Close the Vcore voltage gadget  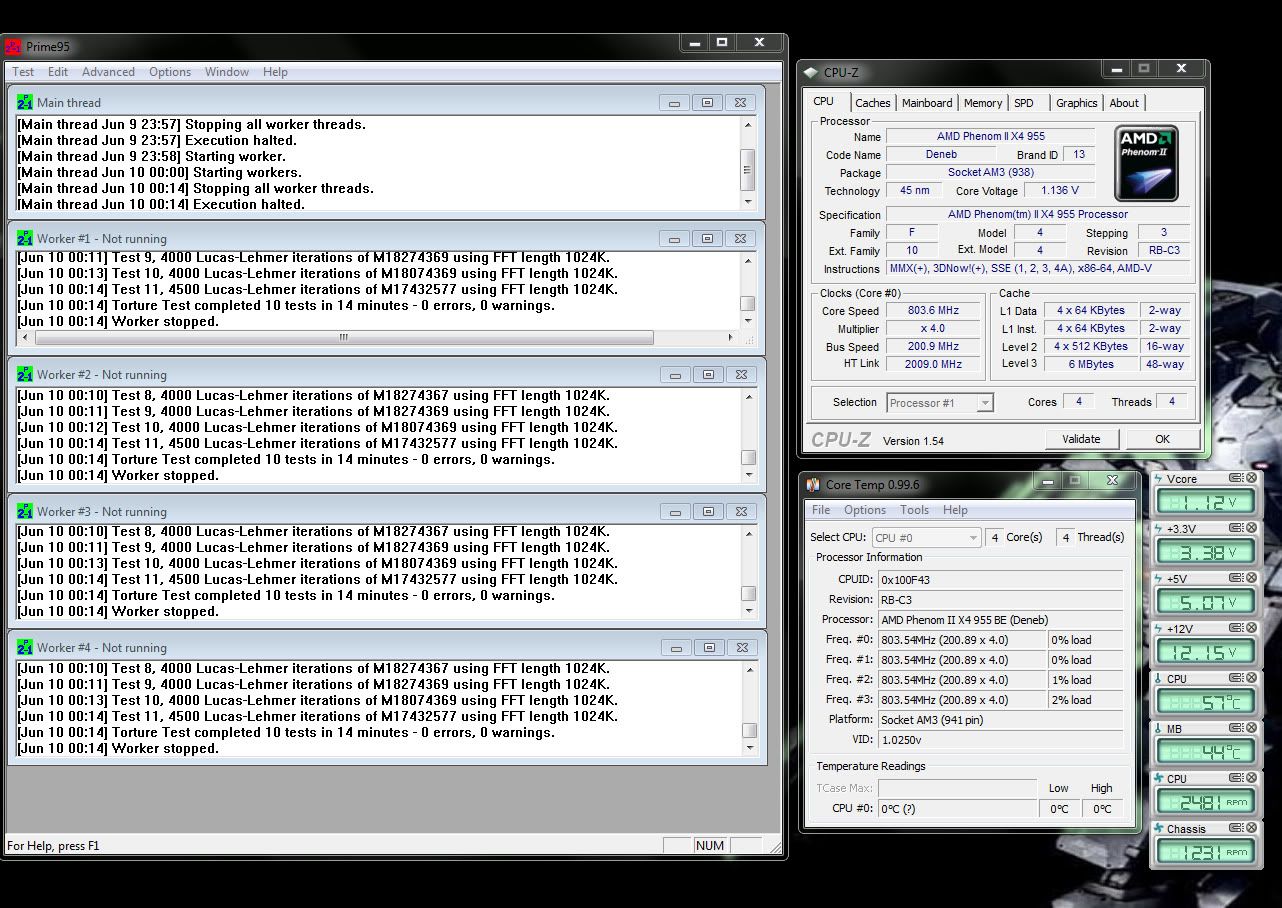pos(1251,478)
